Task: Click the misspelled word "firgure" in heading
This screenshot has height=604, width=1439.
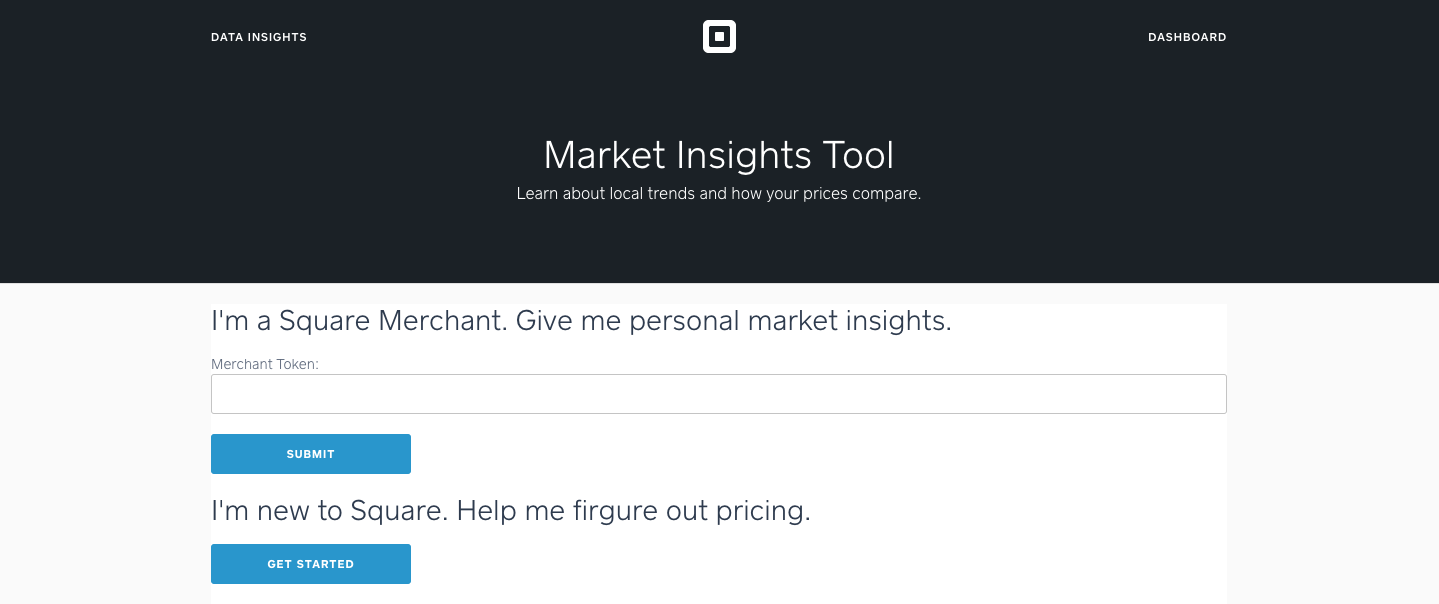Action: coord(616,511)
